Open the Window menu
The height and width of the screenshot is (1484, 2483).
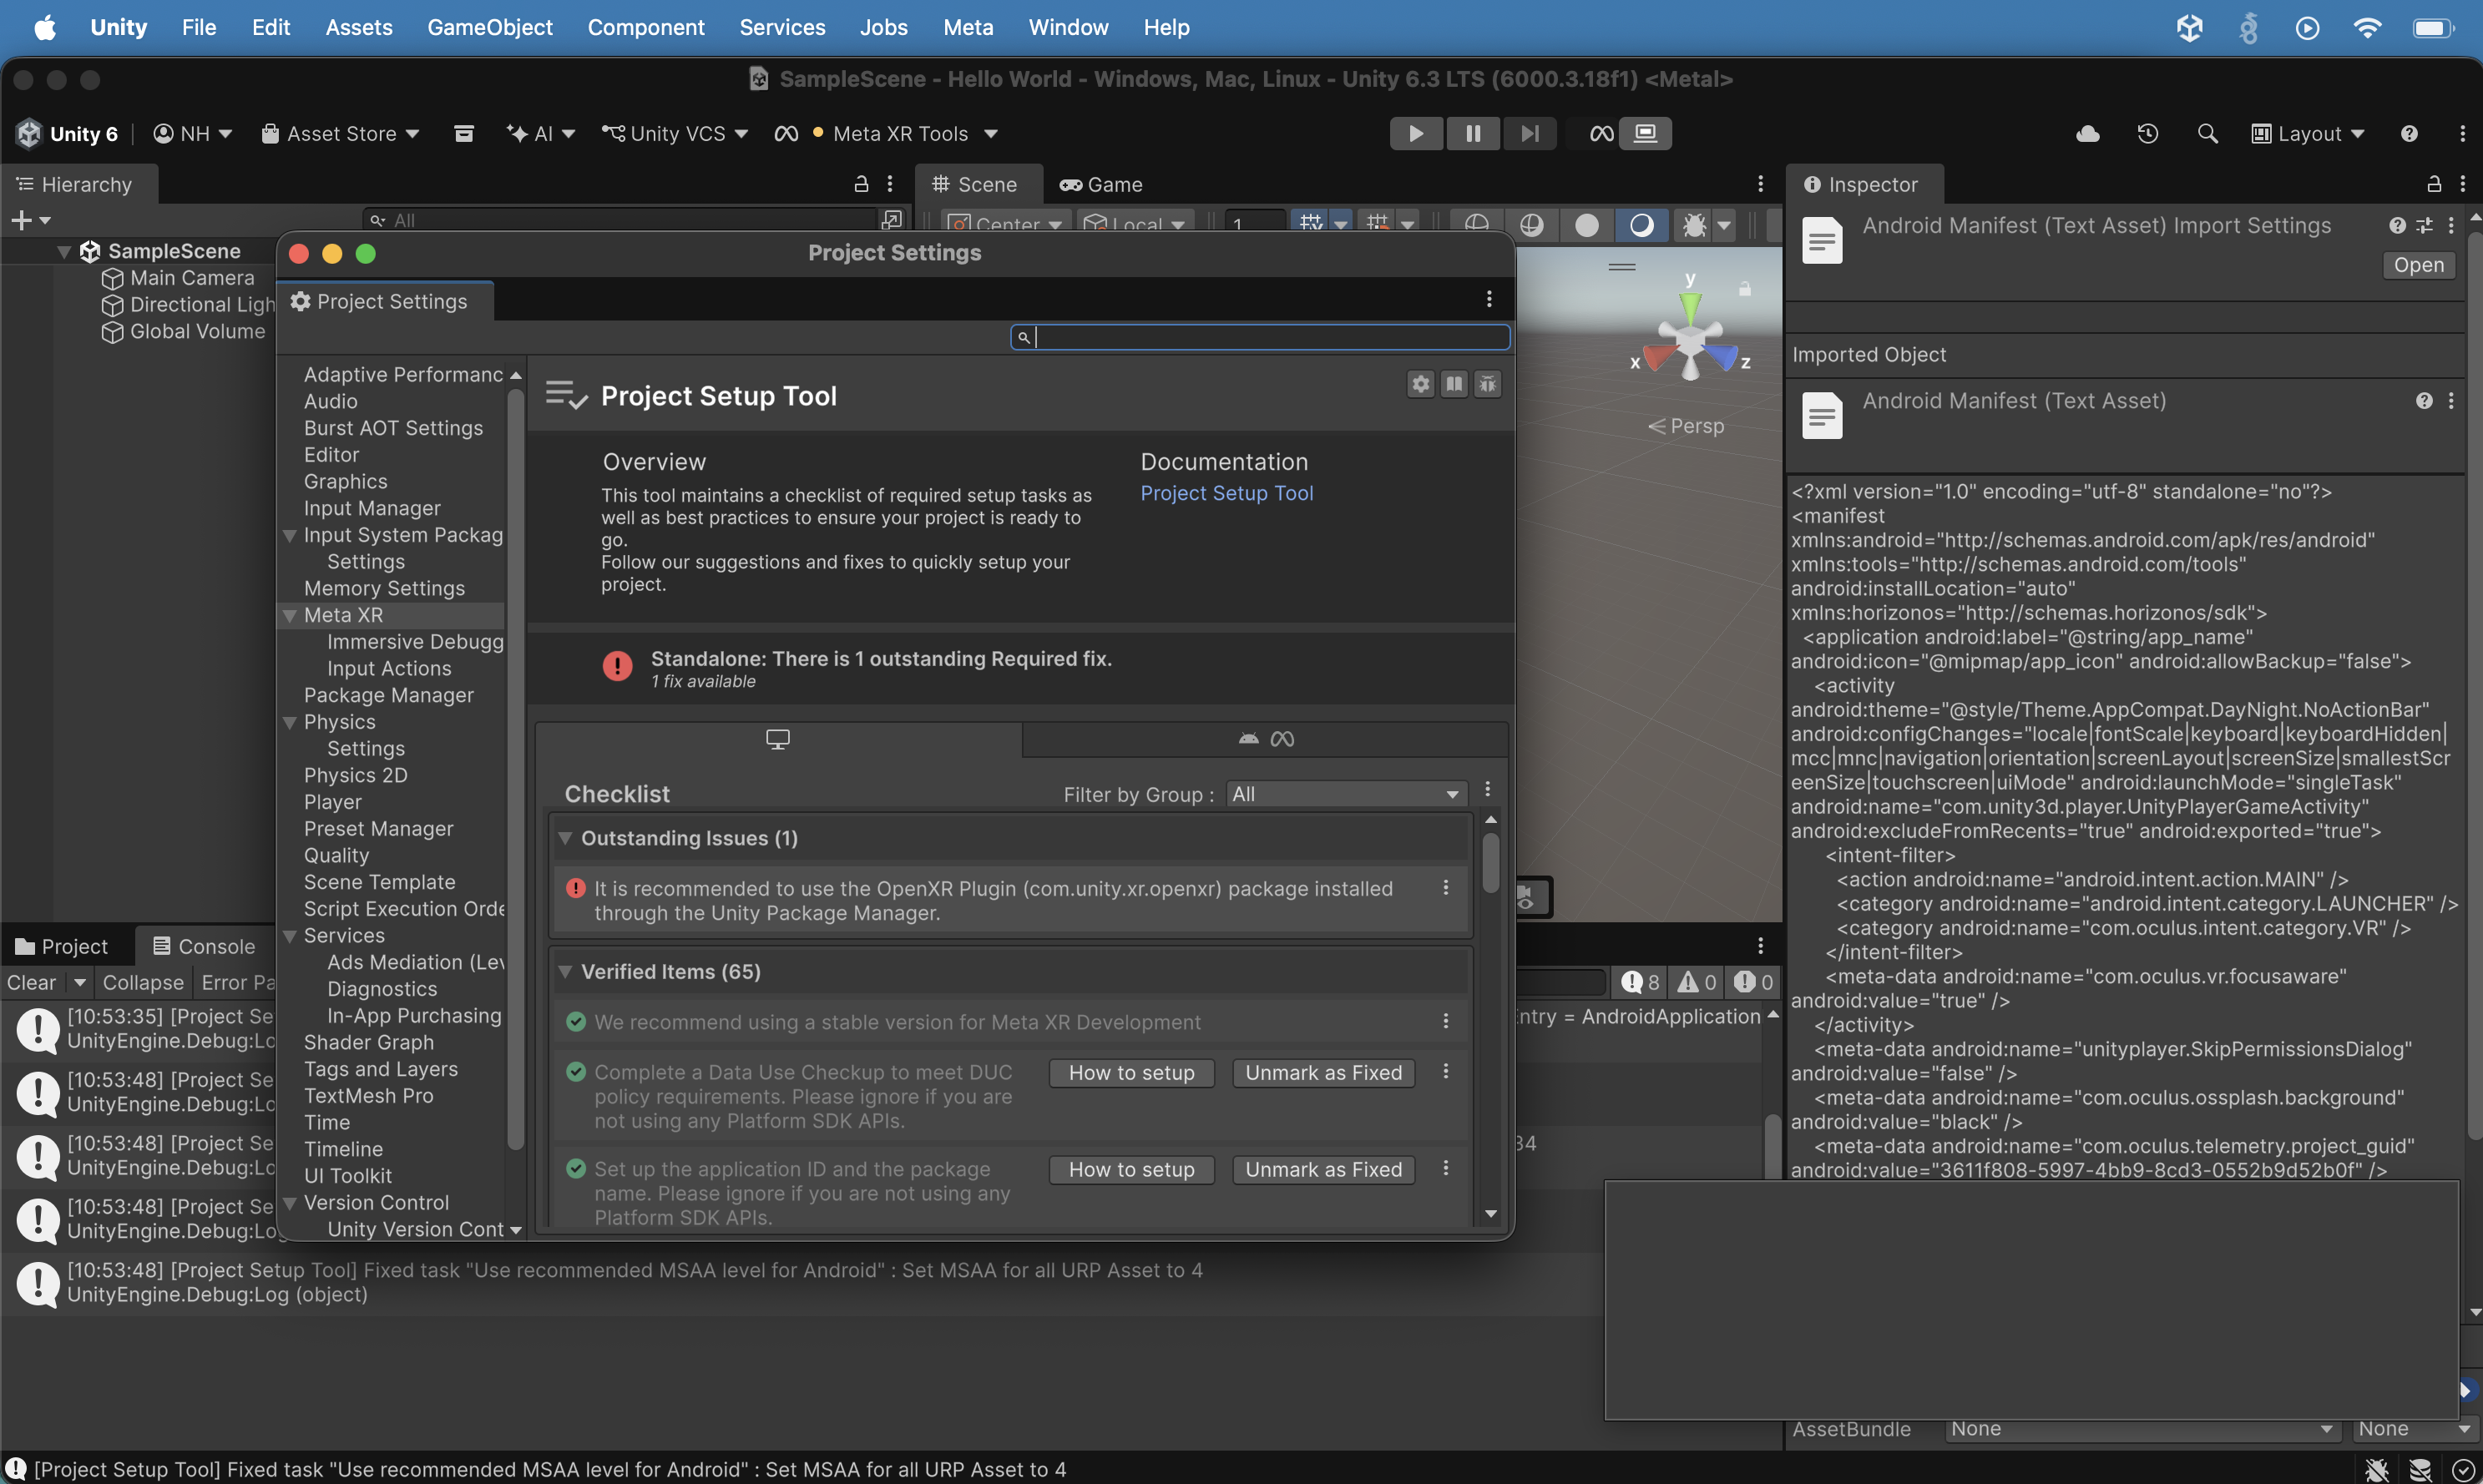pos(1068,27)
